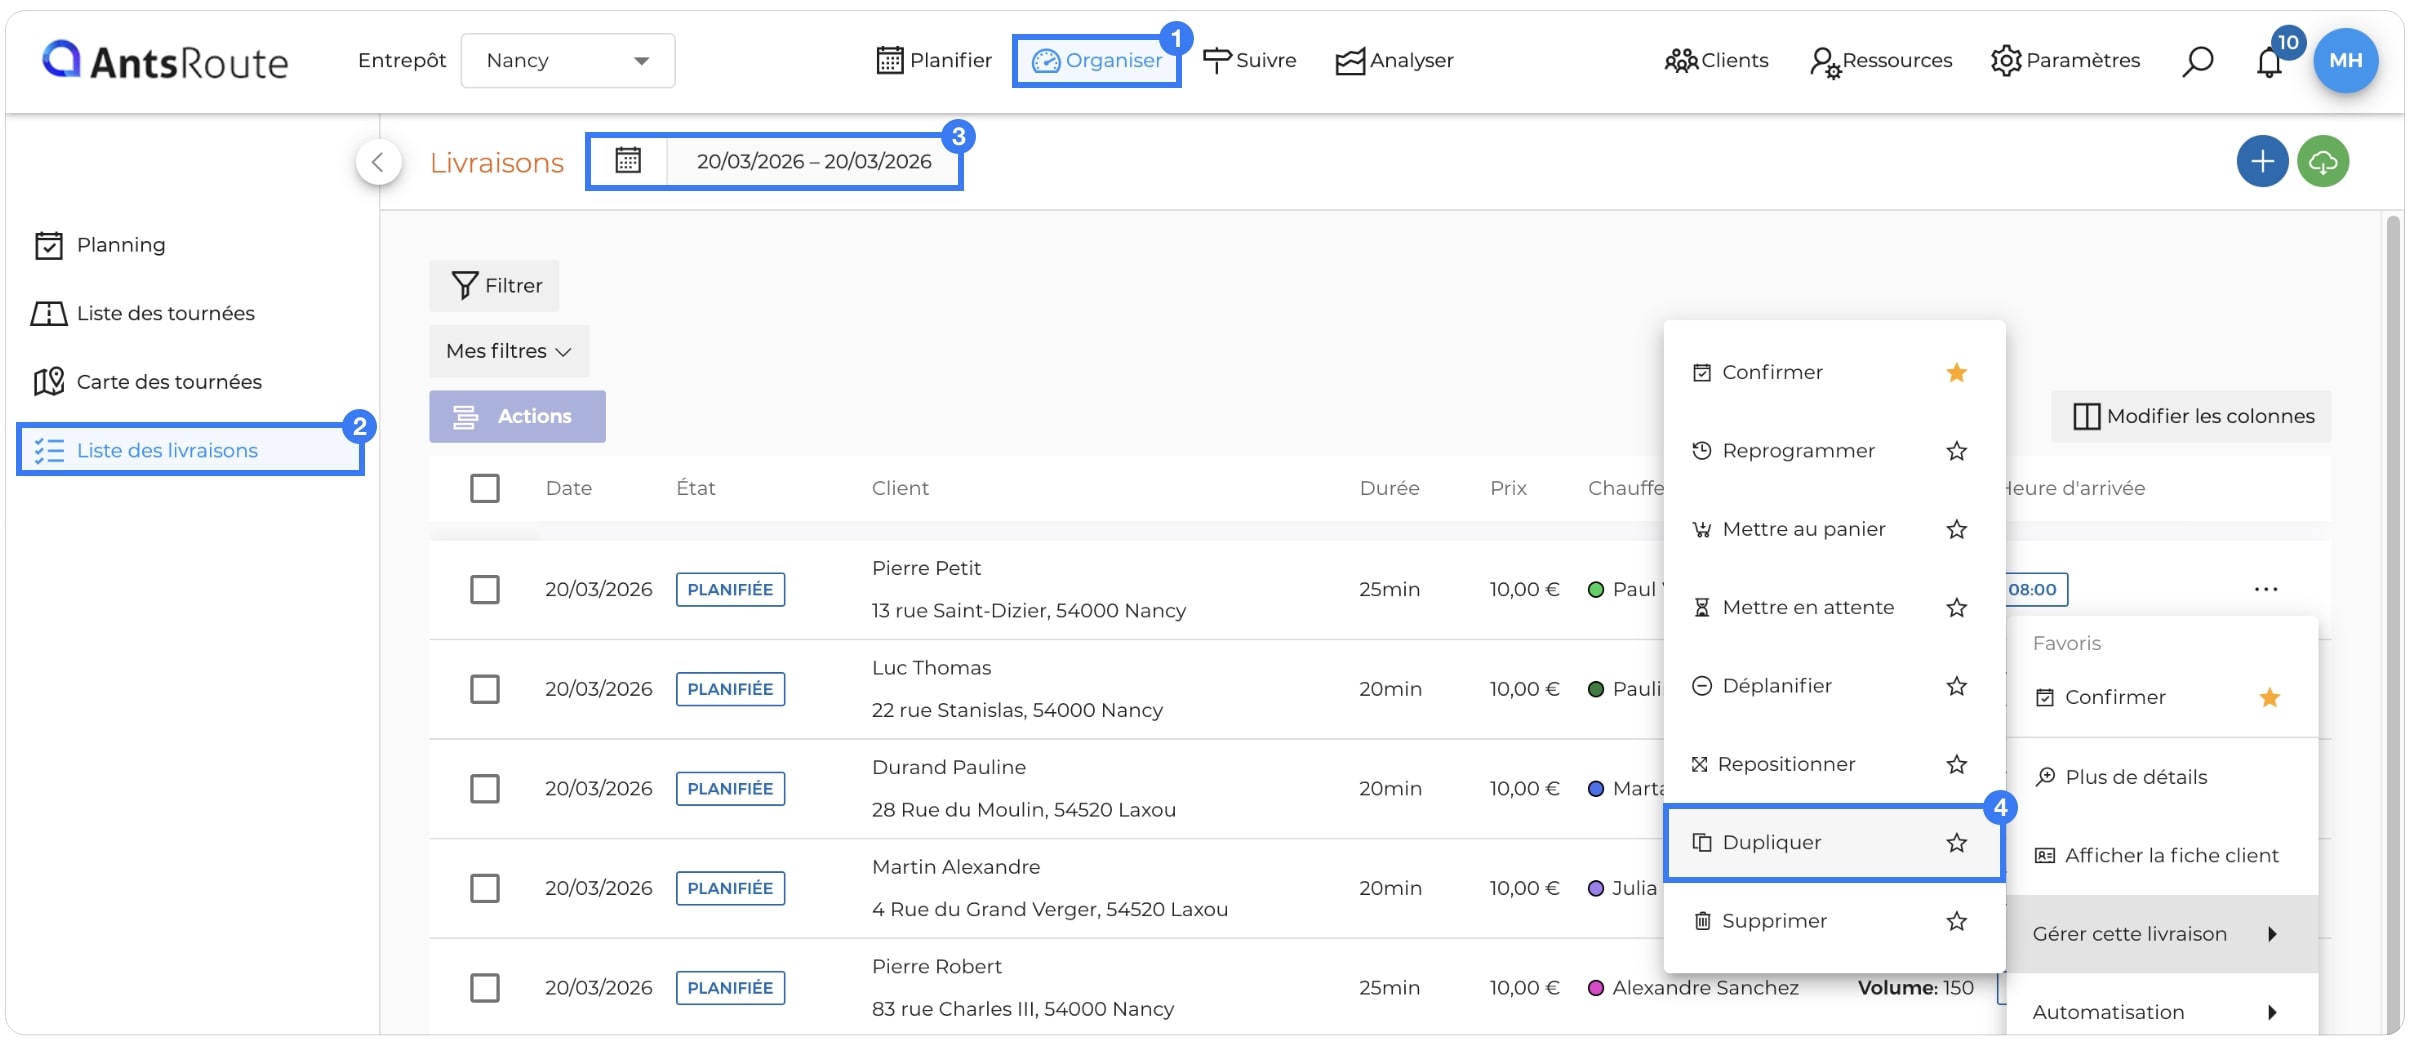Select the Luc Thomas delivery checkbox
This screenshot has height=1047, width=2410.
485,689
